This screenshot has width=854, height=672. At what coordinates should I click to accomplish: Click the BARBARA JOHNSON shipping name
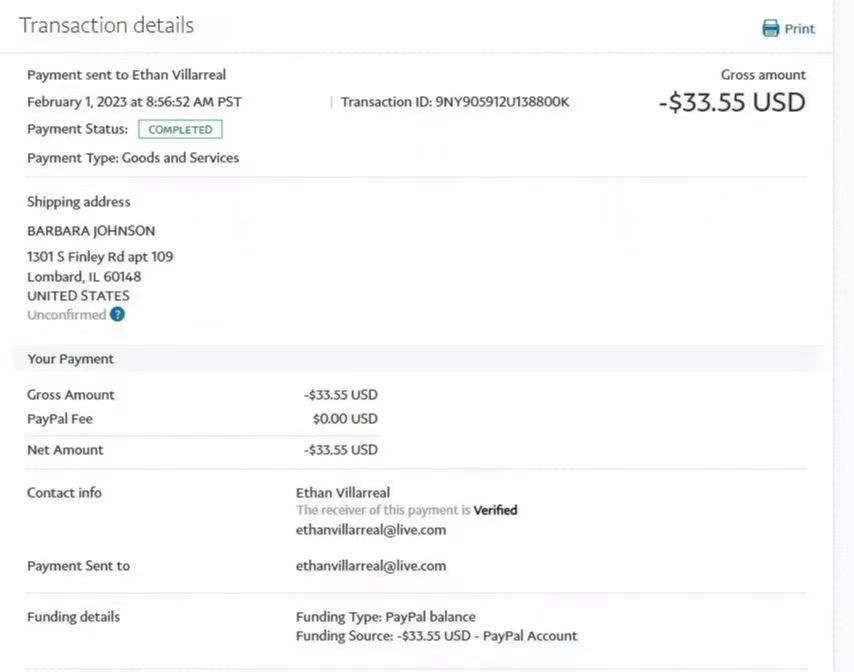click(x=91, y=230)
